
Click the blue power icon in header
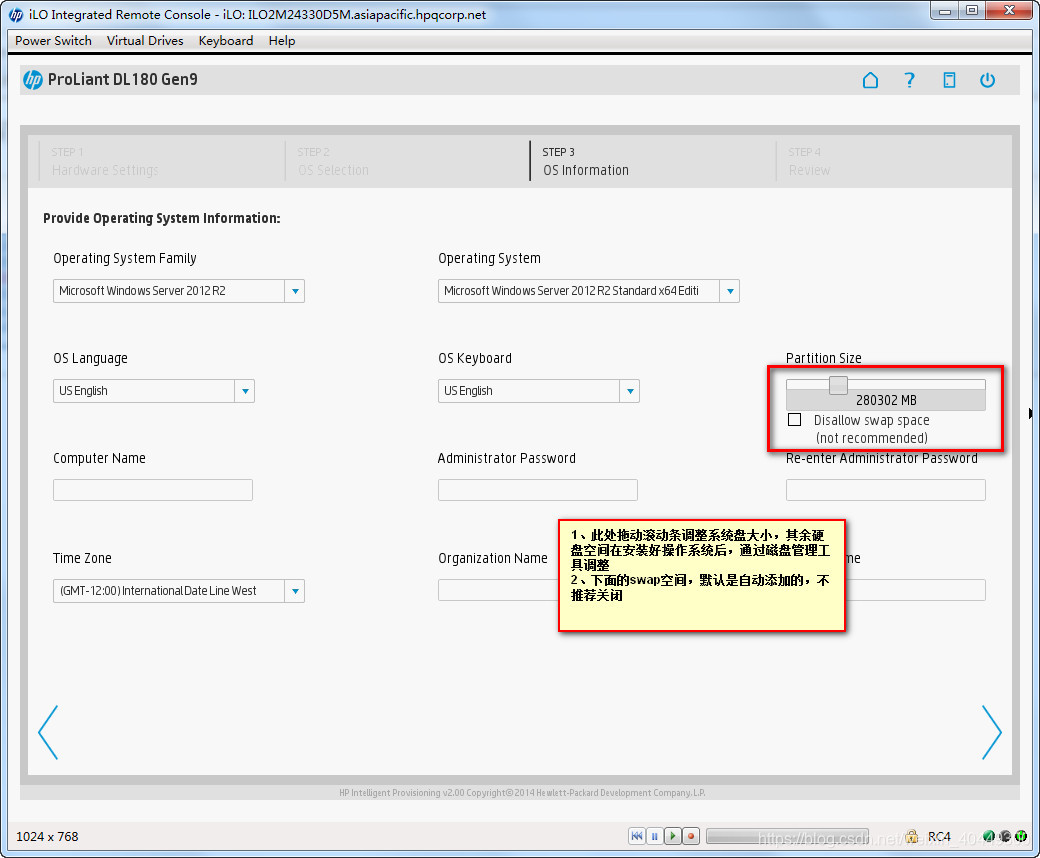click(x=988, y=80)
